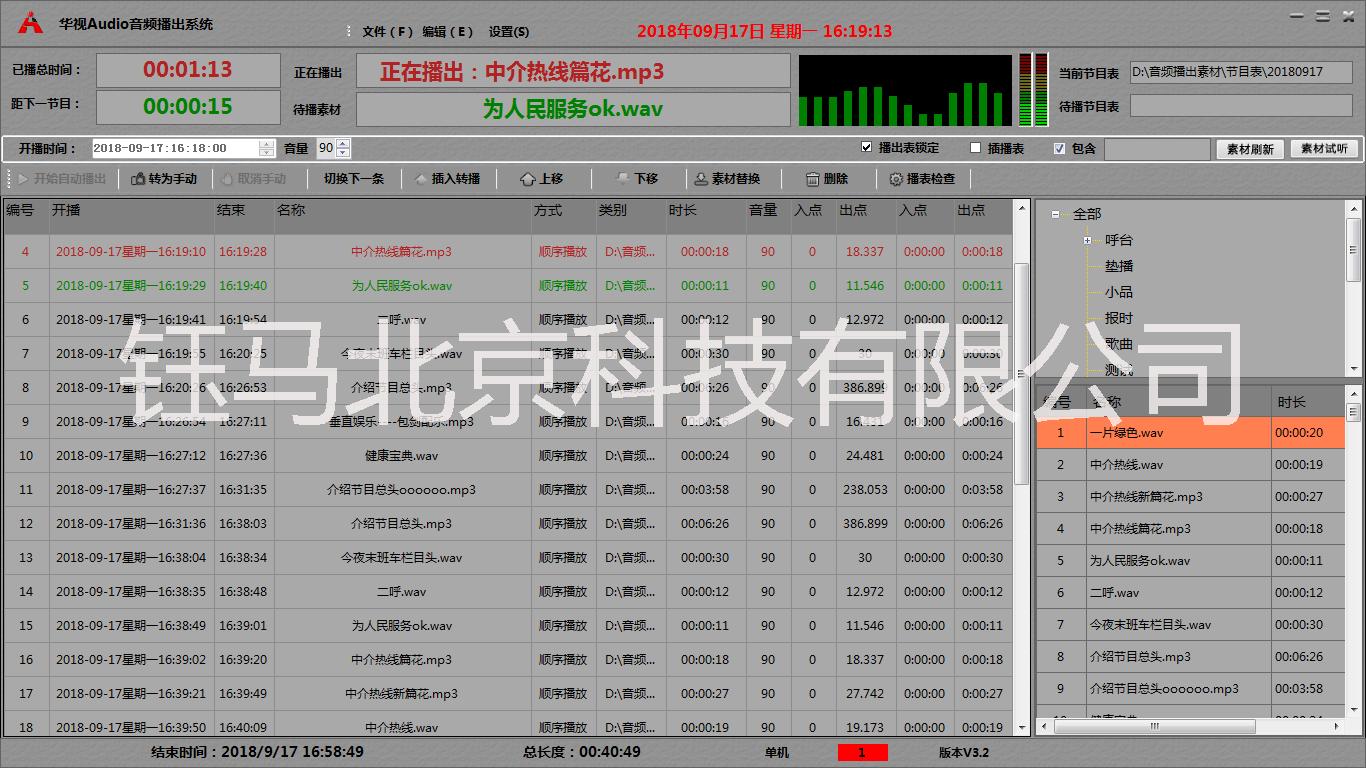Open the 设置(S) menu

pyautogui.click(x=510, y=31)
